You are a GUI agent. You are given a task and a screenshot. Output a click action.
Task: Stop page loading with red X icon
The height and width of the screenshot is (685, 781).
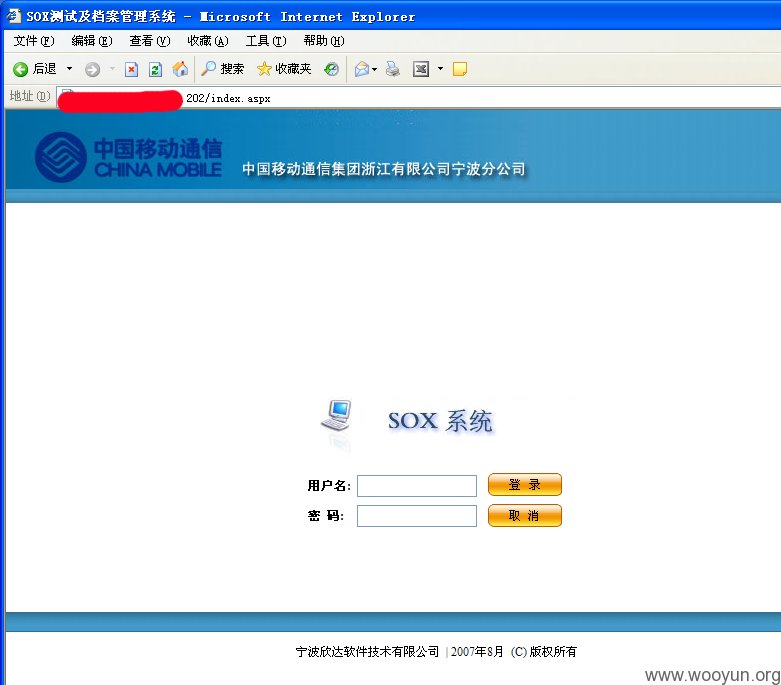pos(131,69)
